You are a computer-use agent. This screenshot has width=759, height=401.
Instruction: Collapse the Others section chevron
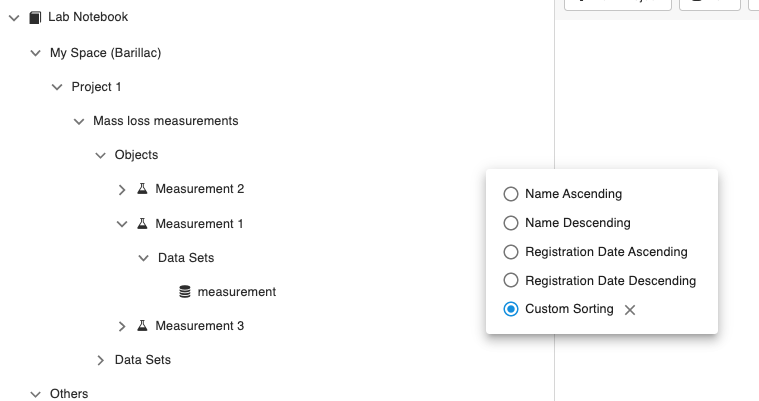35,394
